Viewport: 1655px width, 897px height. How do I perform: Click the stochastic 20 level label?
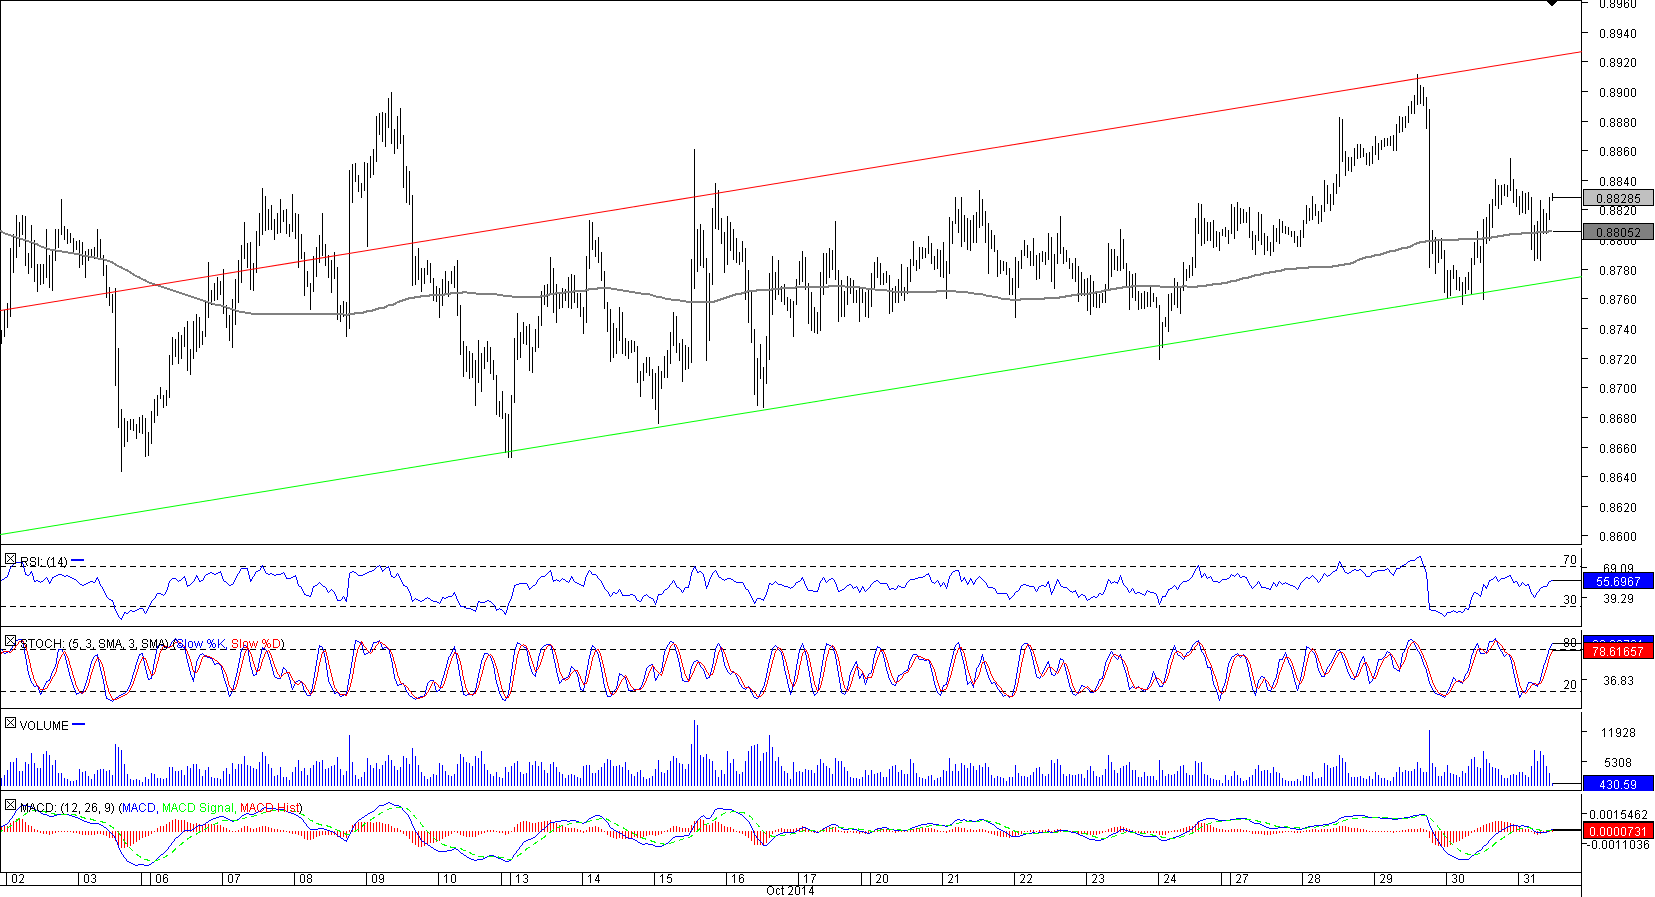[x=1569, y=685]
